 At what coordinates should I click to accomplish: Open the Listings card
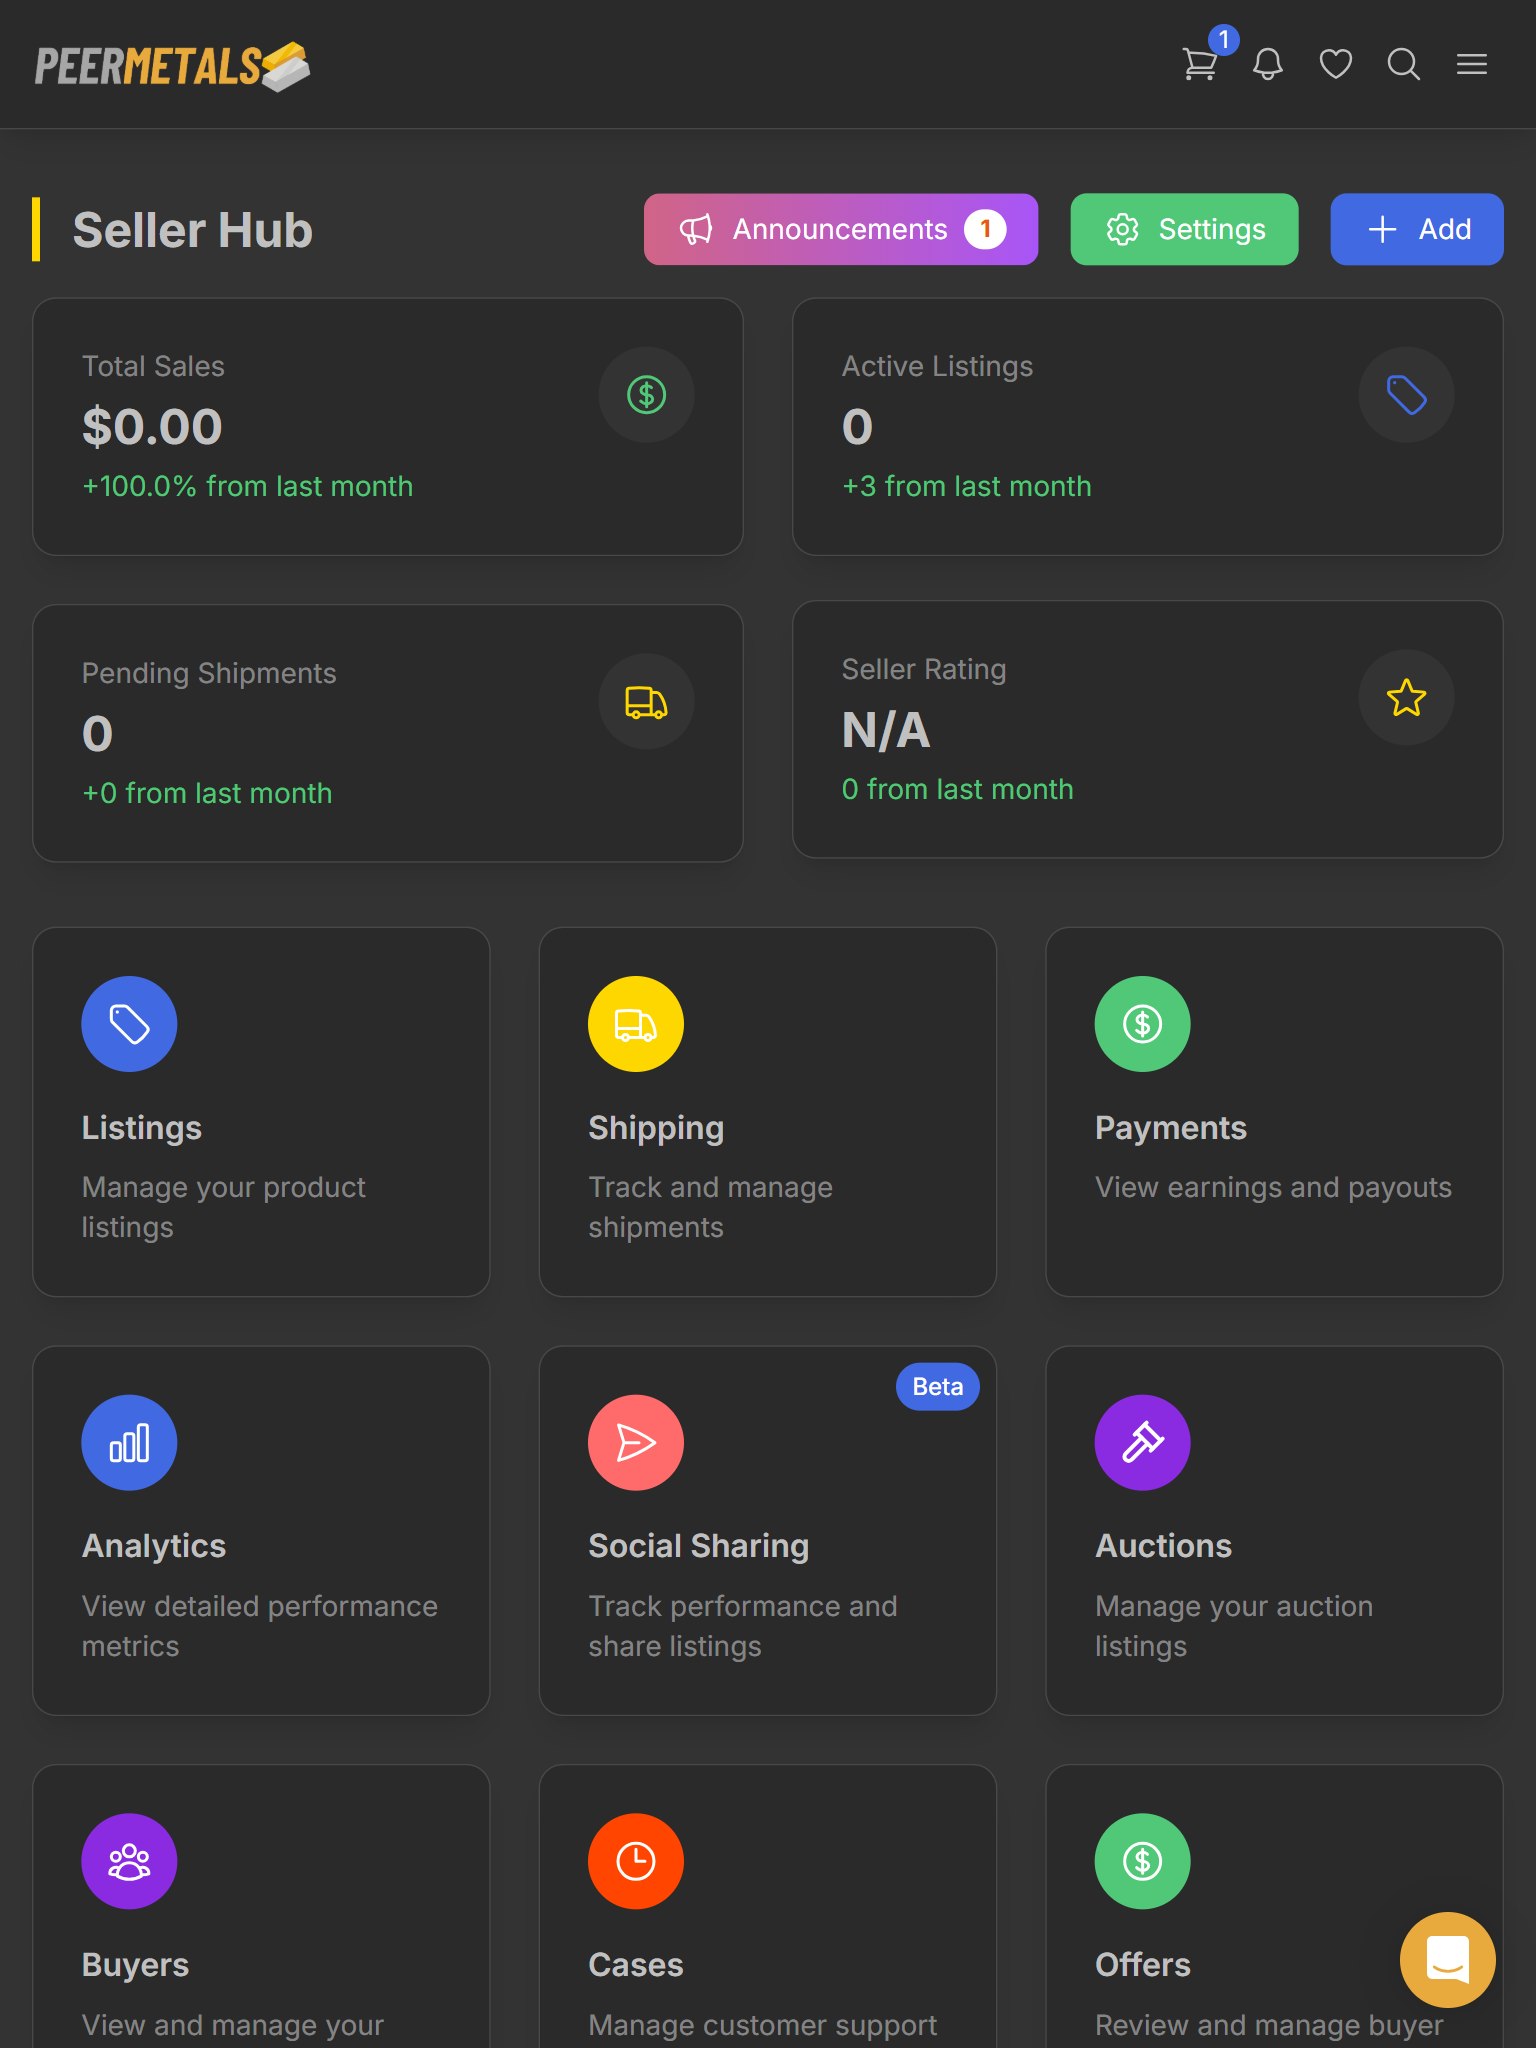[x=261, y=1112]
